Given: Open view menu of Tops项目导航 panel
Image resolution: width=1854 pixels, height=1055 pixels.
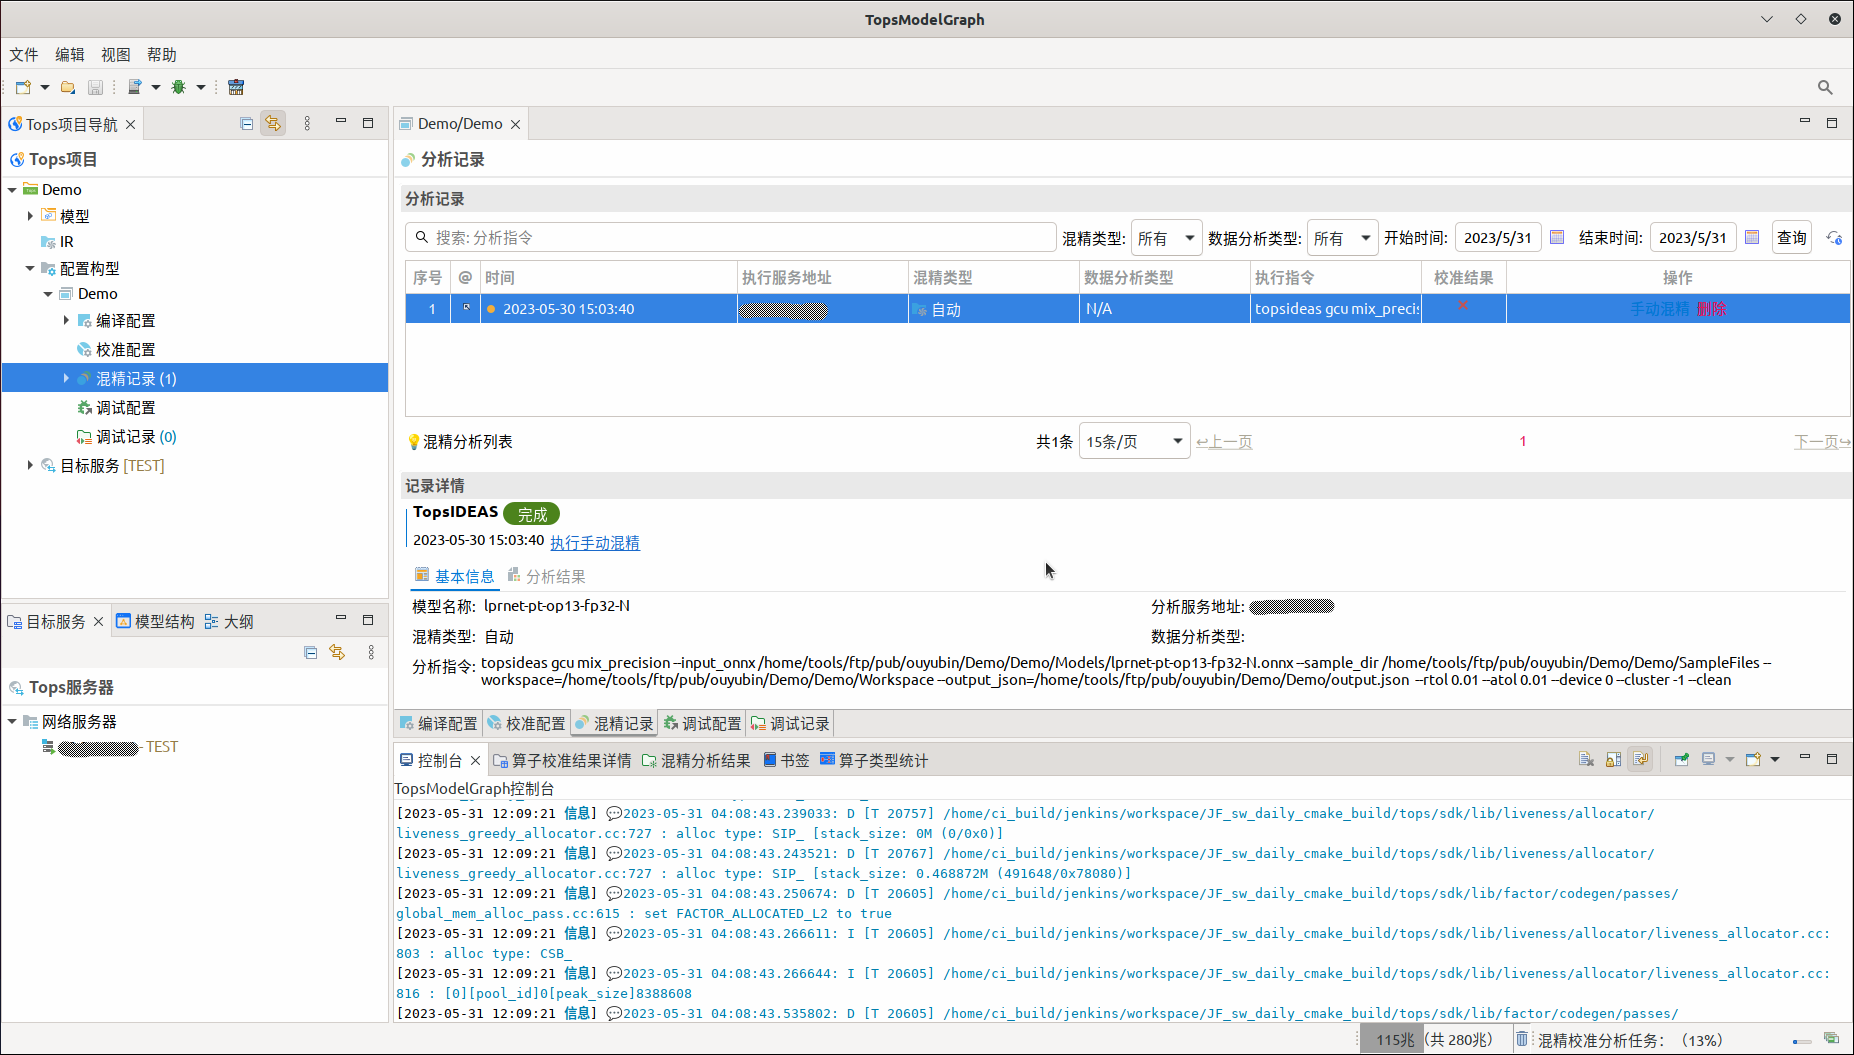Looking at the screenshot, I should 307,123.
